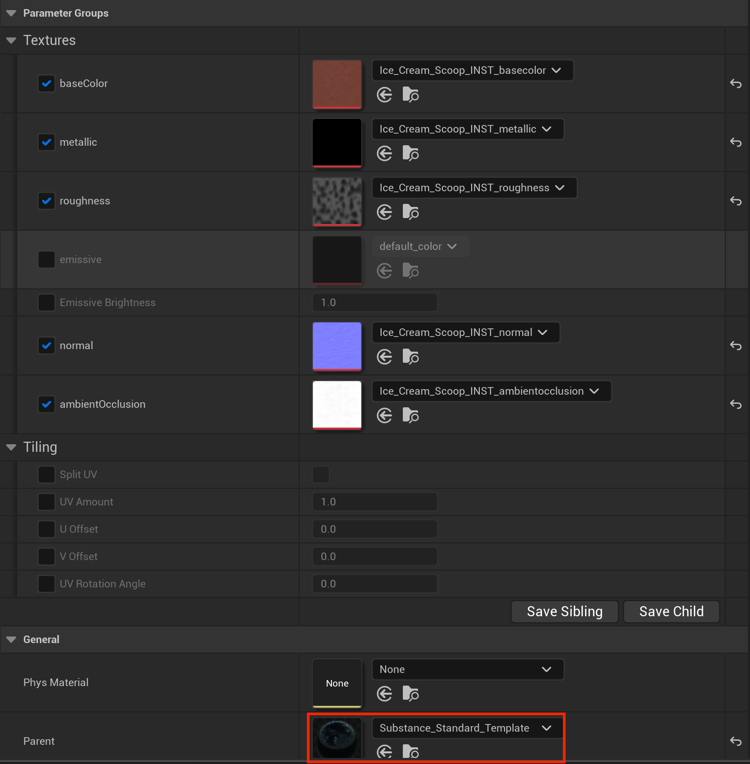Reset baseColor to default value
The image size is (750, 764).
click(736, 83)
